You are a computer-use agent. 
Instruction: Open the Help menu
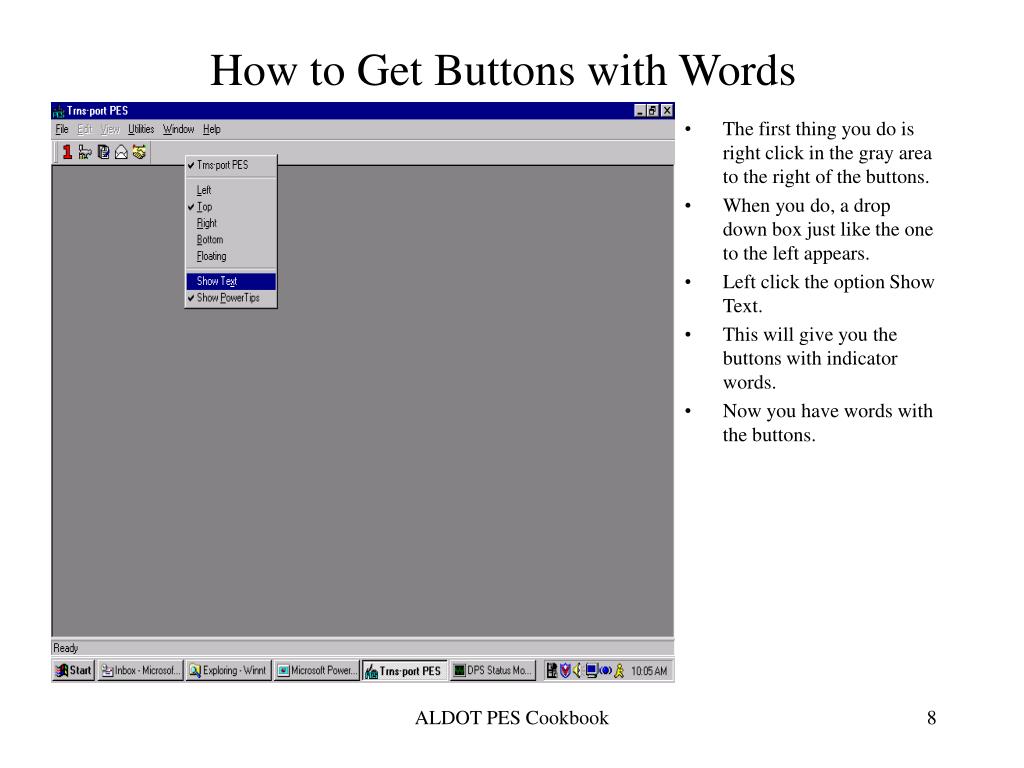click(x=212, y=129)
